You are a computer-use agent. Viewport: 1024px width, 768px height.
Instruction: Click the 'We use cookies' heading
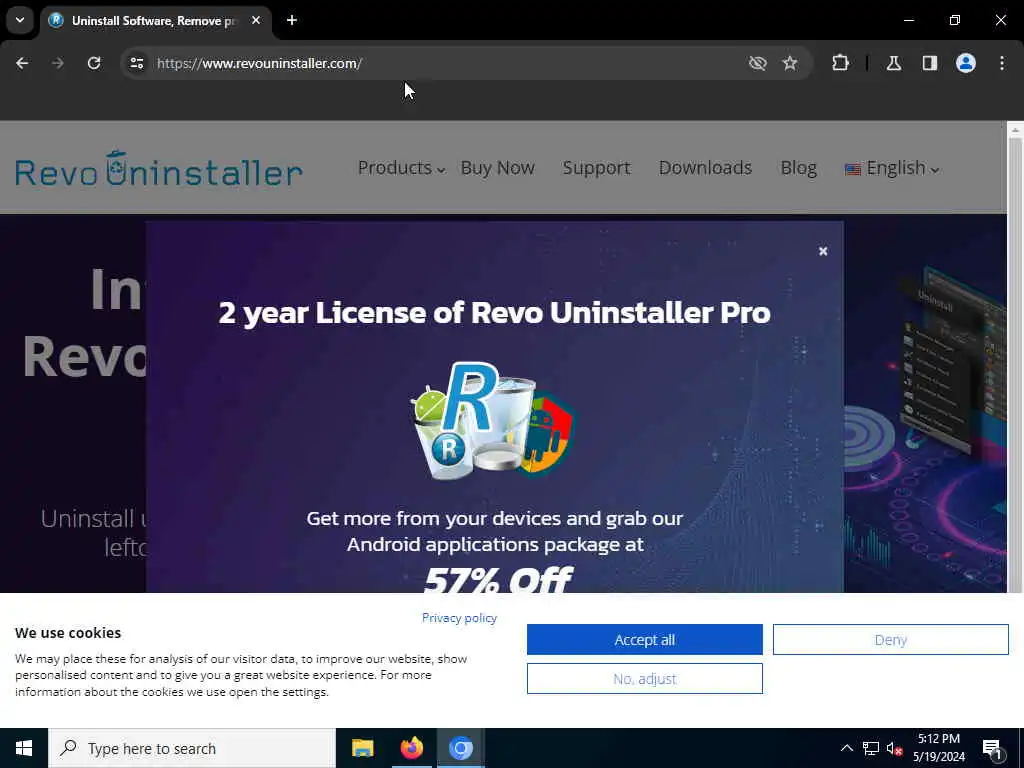68,633
